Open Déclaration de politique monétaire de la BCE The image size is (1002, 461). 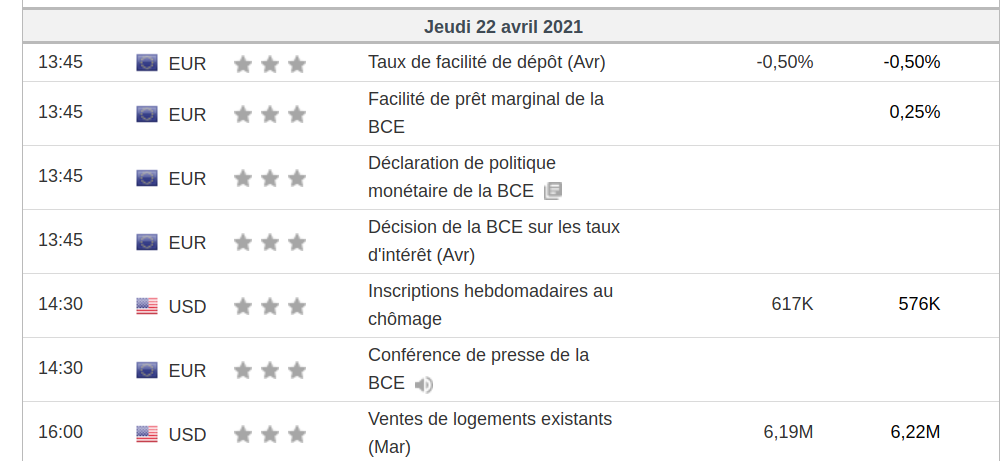[x=461, y=163]
